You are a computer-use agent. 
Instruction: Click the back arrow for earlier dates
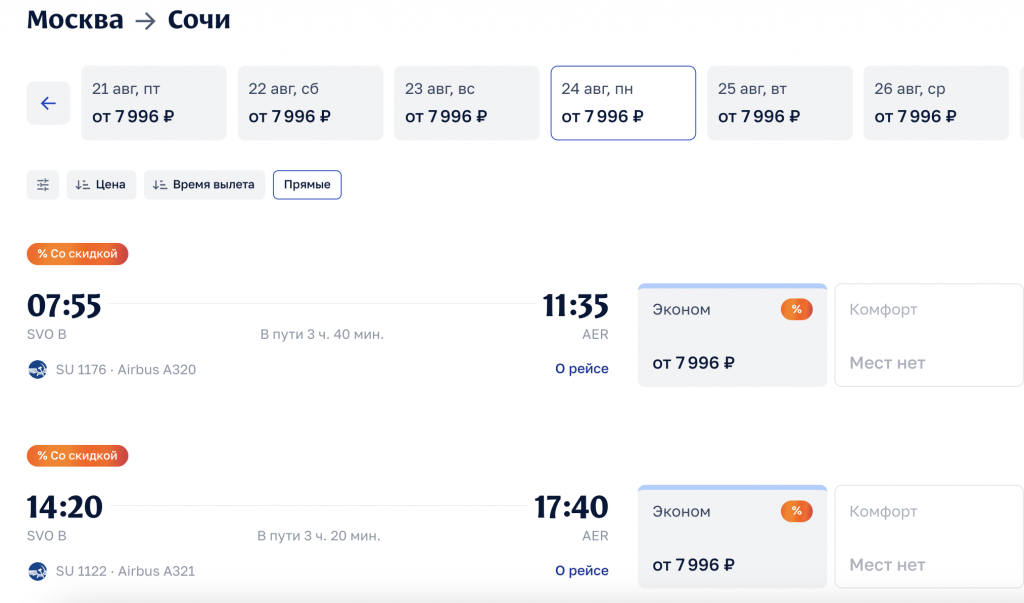click(x=48, y=103)
